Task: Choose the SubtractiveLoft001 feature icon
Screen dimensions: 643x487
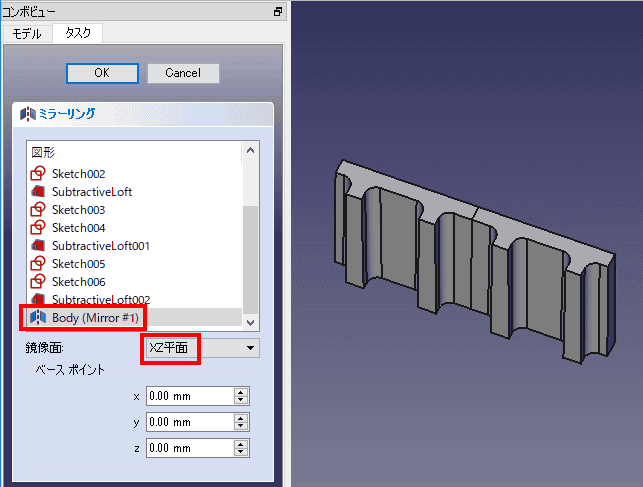Action: click(38, 246)
